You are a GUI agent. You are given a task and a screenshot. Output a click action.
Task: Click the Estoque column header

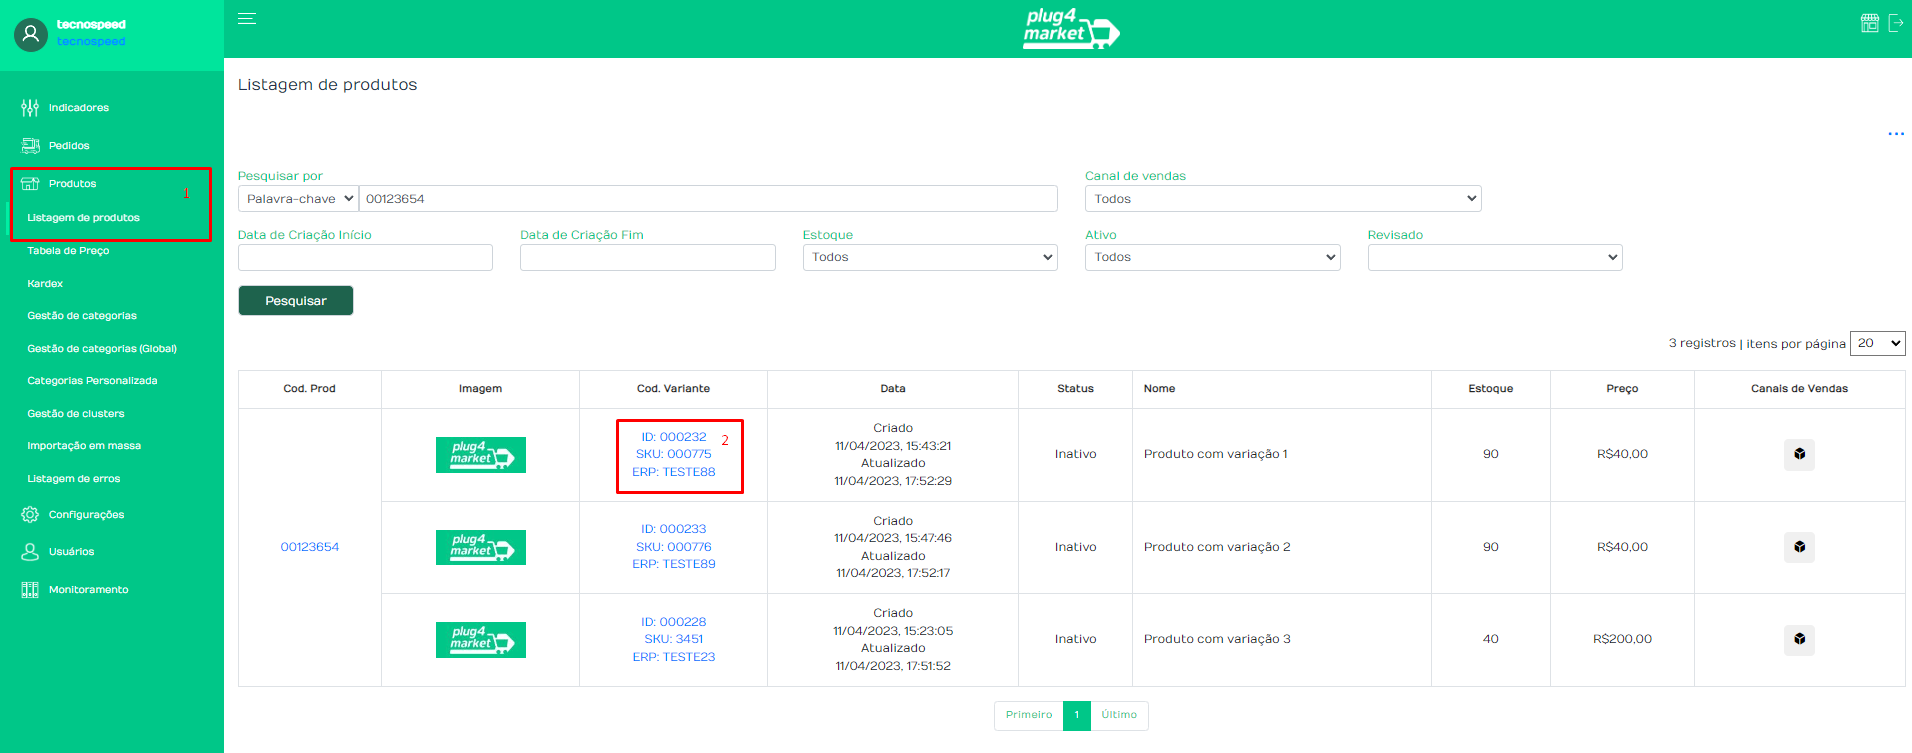click(1490, 389)
